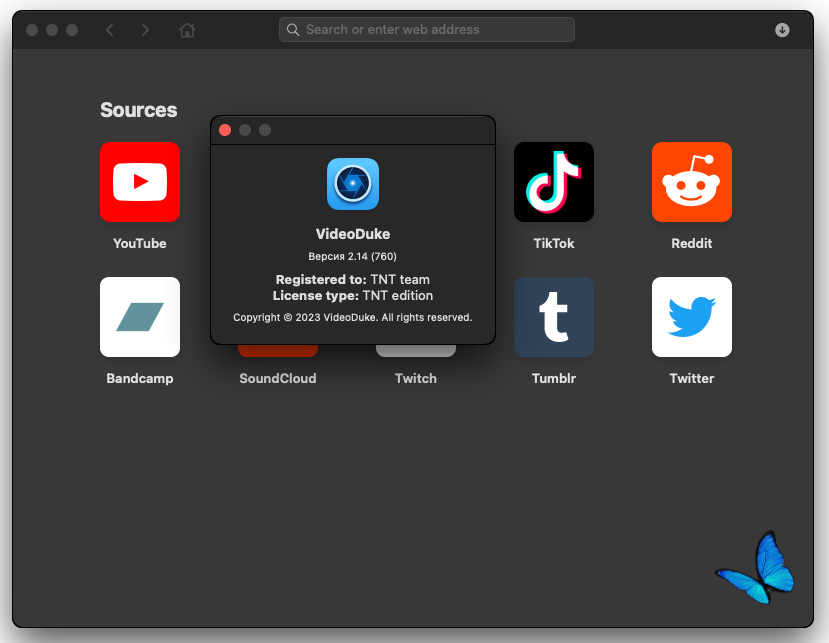The image size is (829, 643).
Task: Click the 'License type: TNT edition' line
Action: tap(353, 296)
